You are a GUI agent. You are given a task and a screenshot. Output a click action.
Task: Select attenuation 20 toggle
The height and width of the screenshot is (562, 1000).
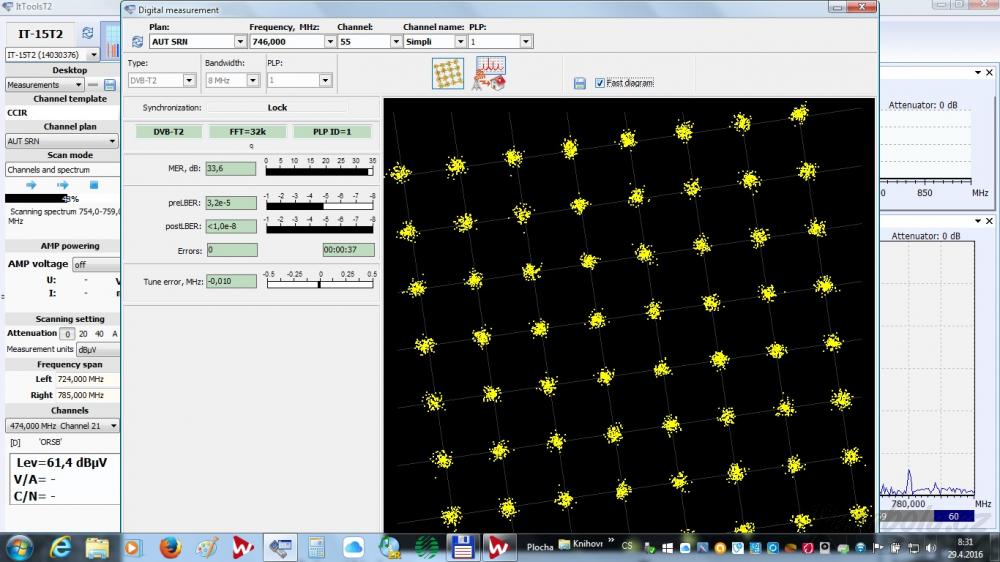pos(83,334)
